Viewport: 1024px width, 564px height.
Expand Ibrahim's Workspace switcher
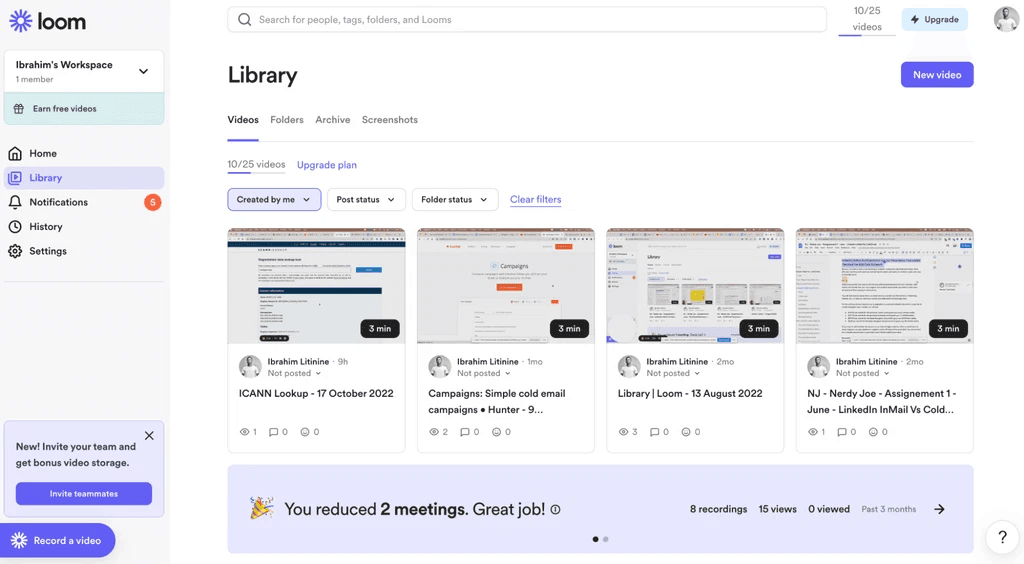coord(143,71)
